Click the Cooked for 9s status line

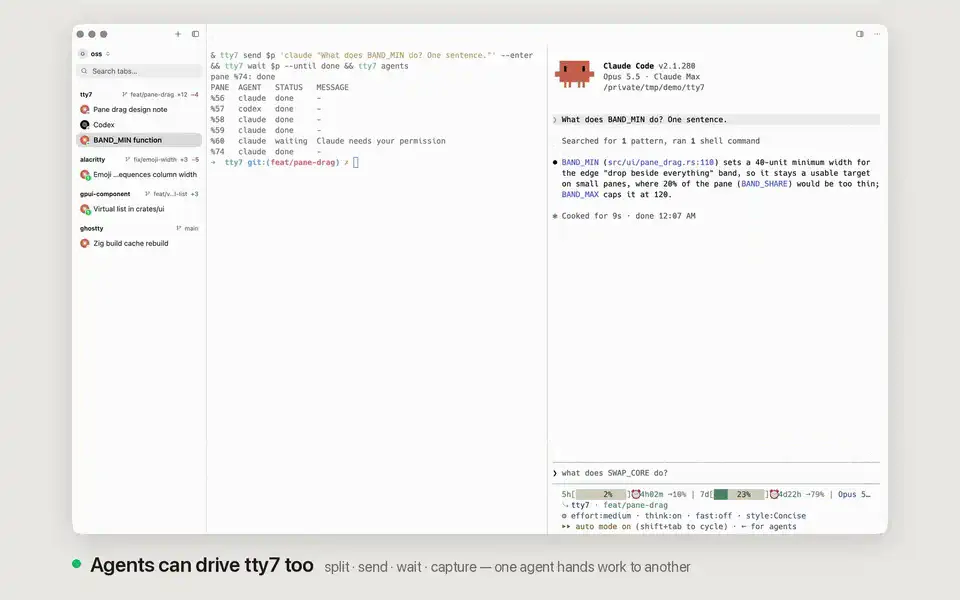click(x=624, y=216)
